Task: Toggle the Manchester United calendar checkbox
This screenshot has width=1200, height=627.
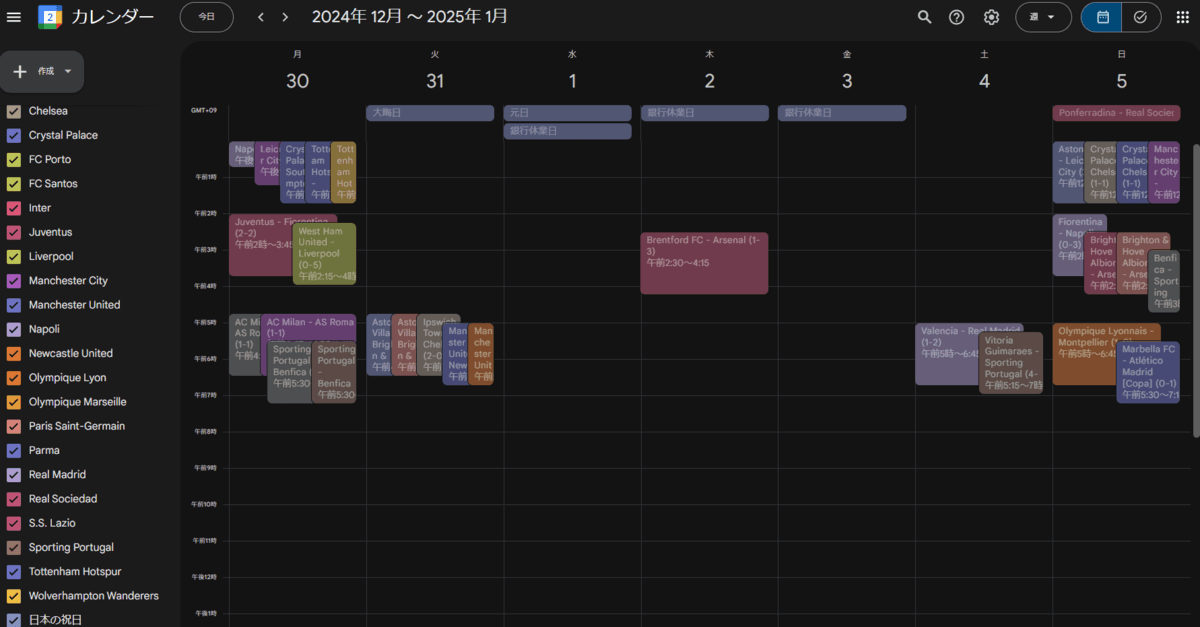Action: (14, 305)
